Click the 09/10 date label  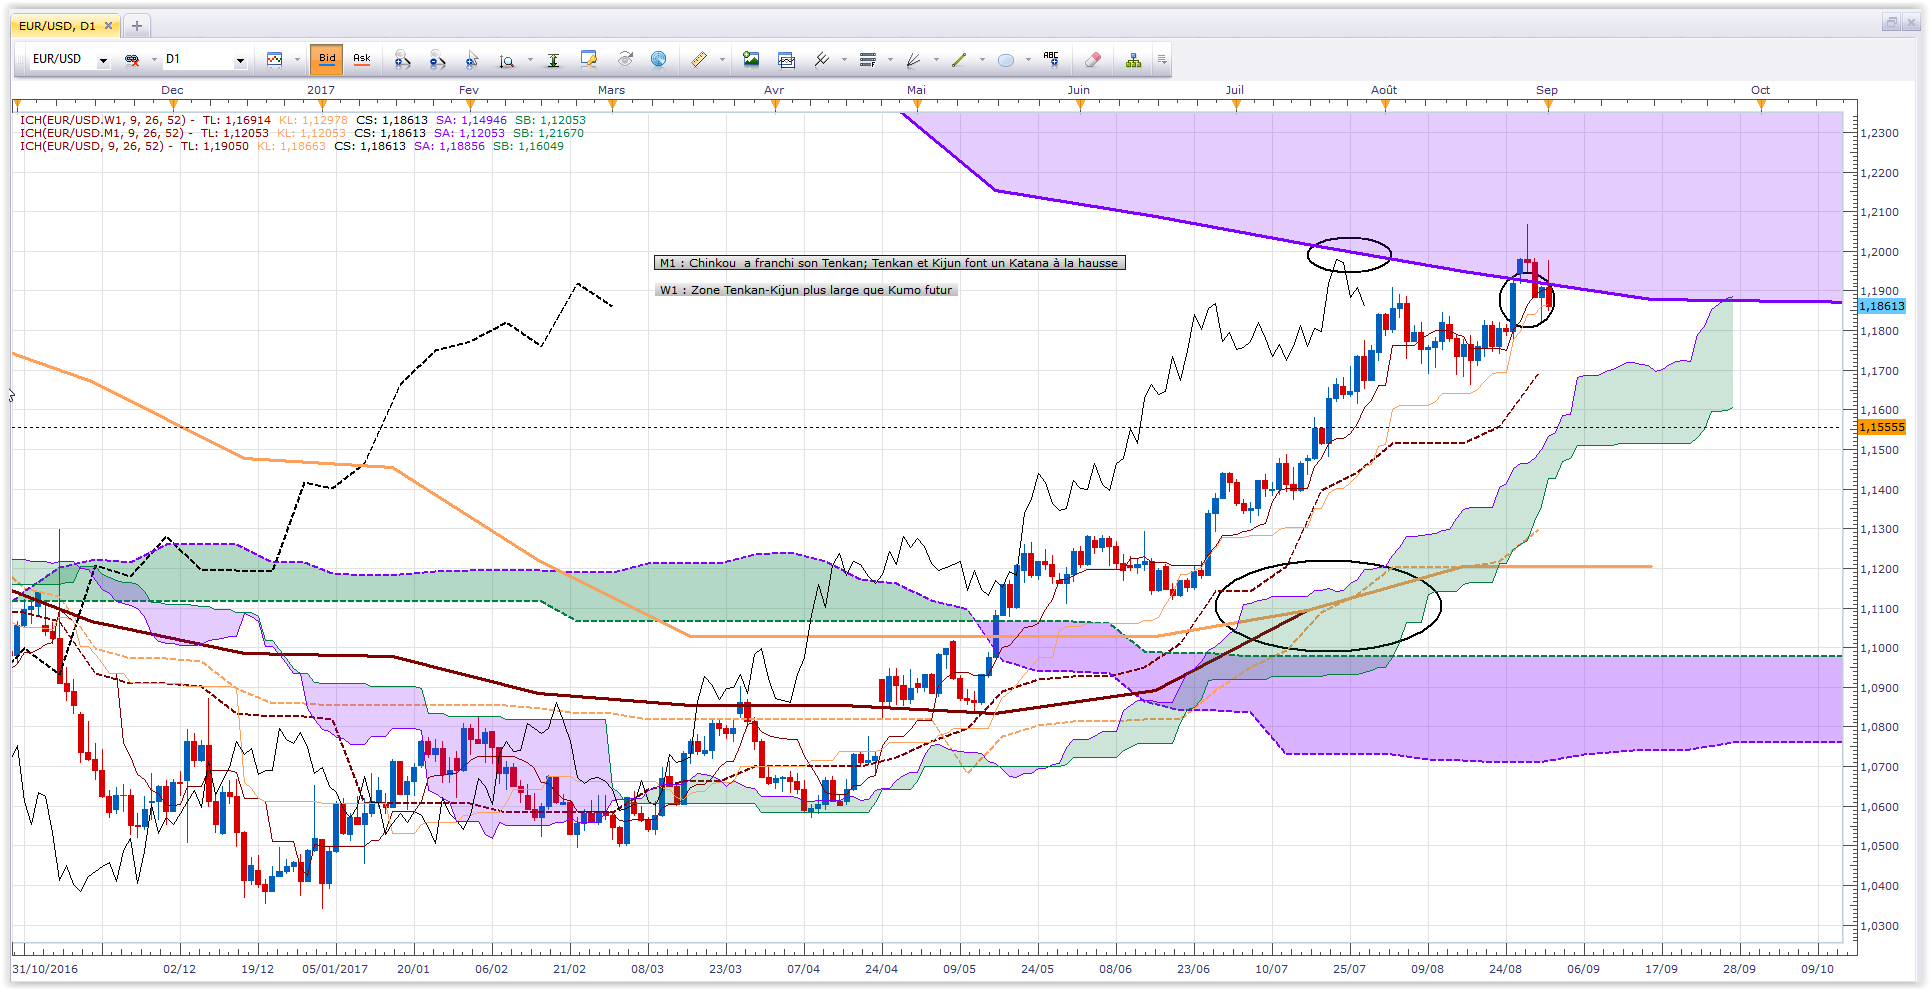1817,969
